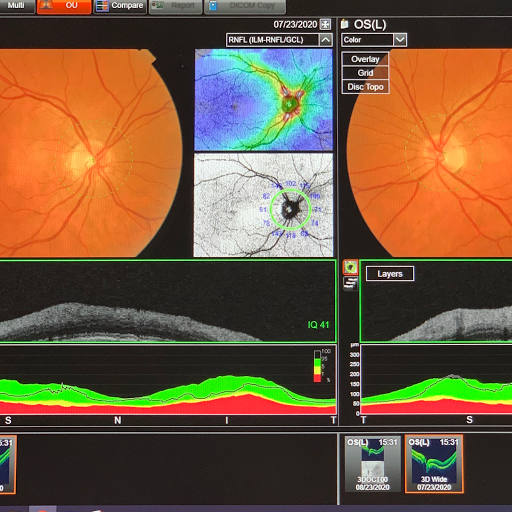
Task: Click the IQ 41 quality value
Action: [x=318, y=325]
